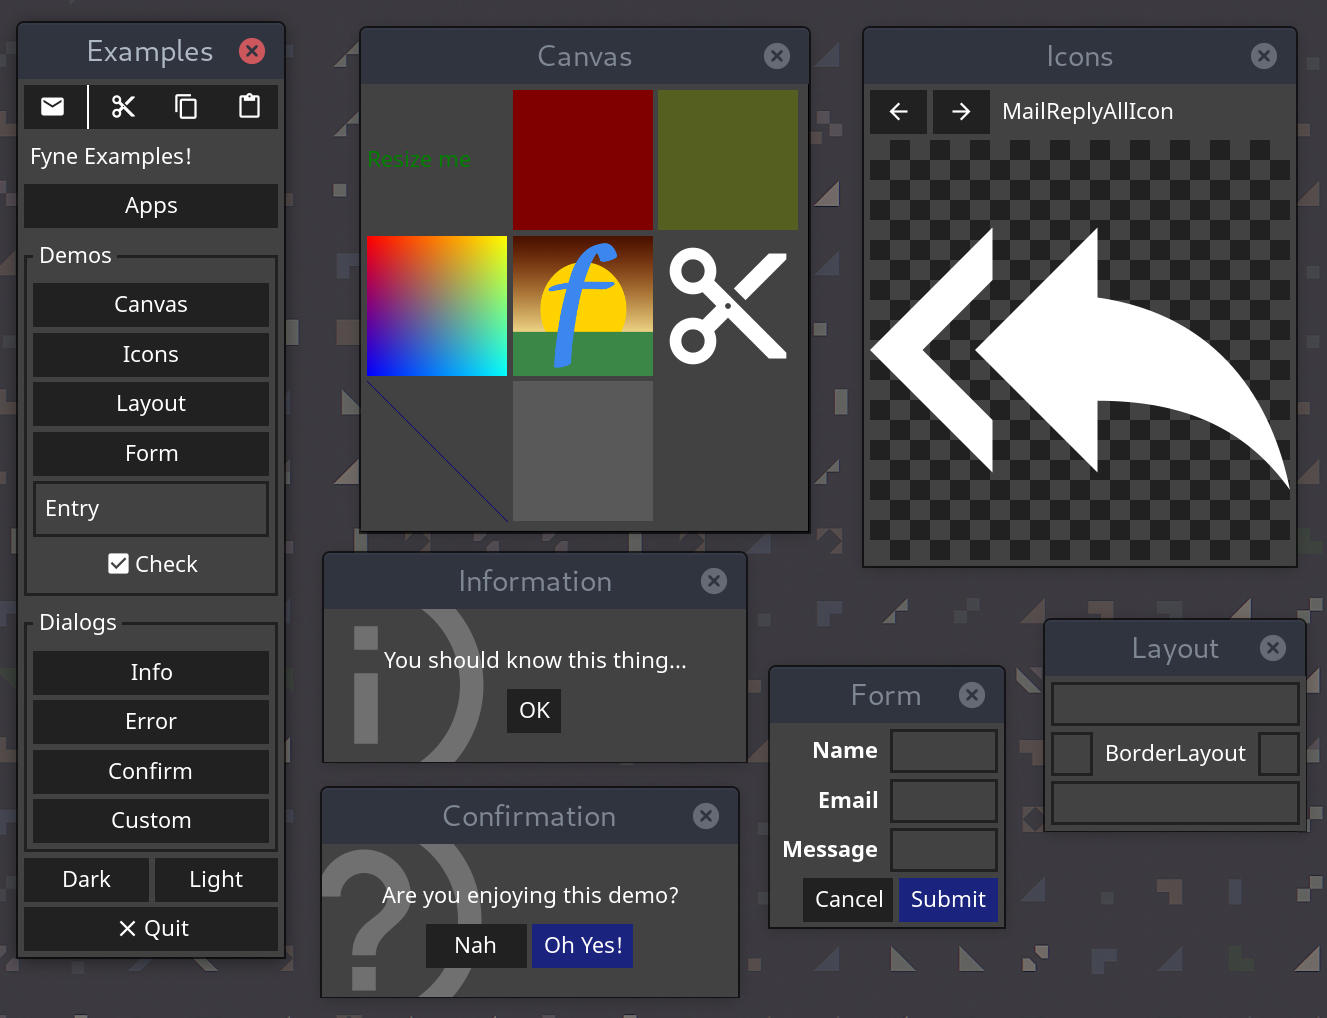Switch to the Light theme
Screen dimensions: 1327x1018
coord(216,879)
